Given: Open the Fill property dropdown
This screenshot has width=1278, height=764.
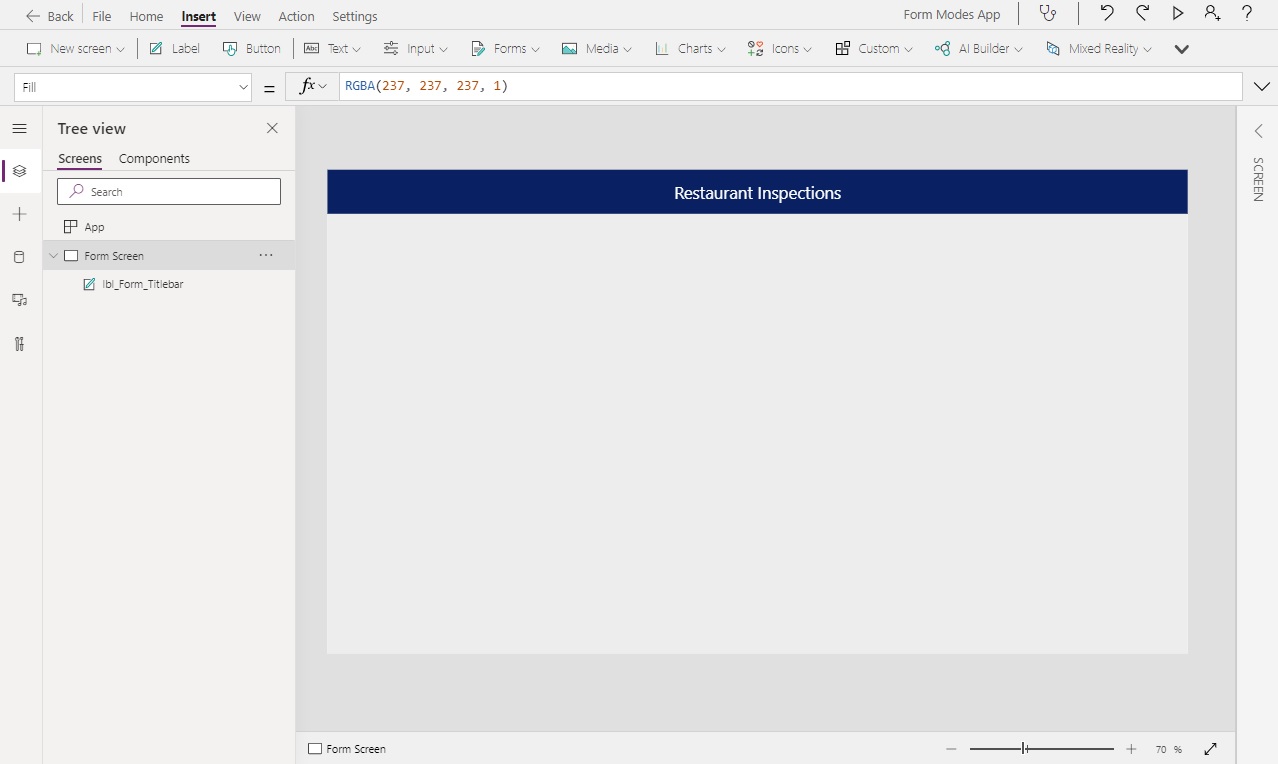Looking at the screenshot, I should (x=243, y=87).
